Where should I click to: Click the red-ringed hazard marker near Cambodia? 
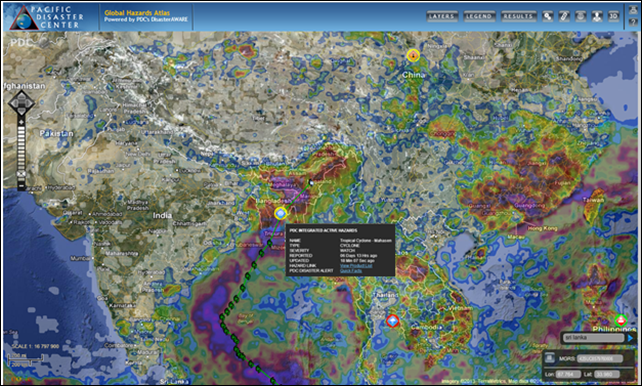coord(393,321)
